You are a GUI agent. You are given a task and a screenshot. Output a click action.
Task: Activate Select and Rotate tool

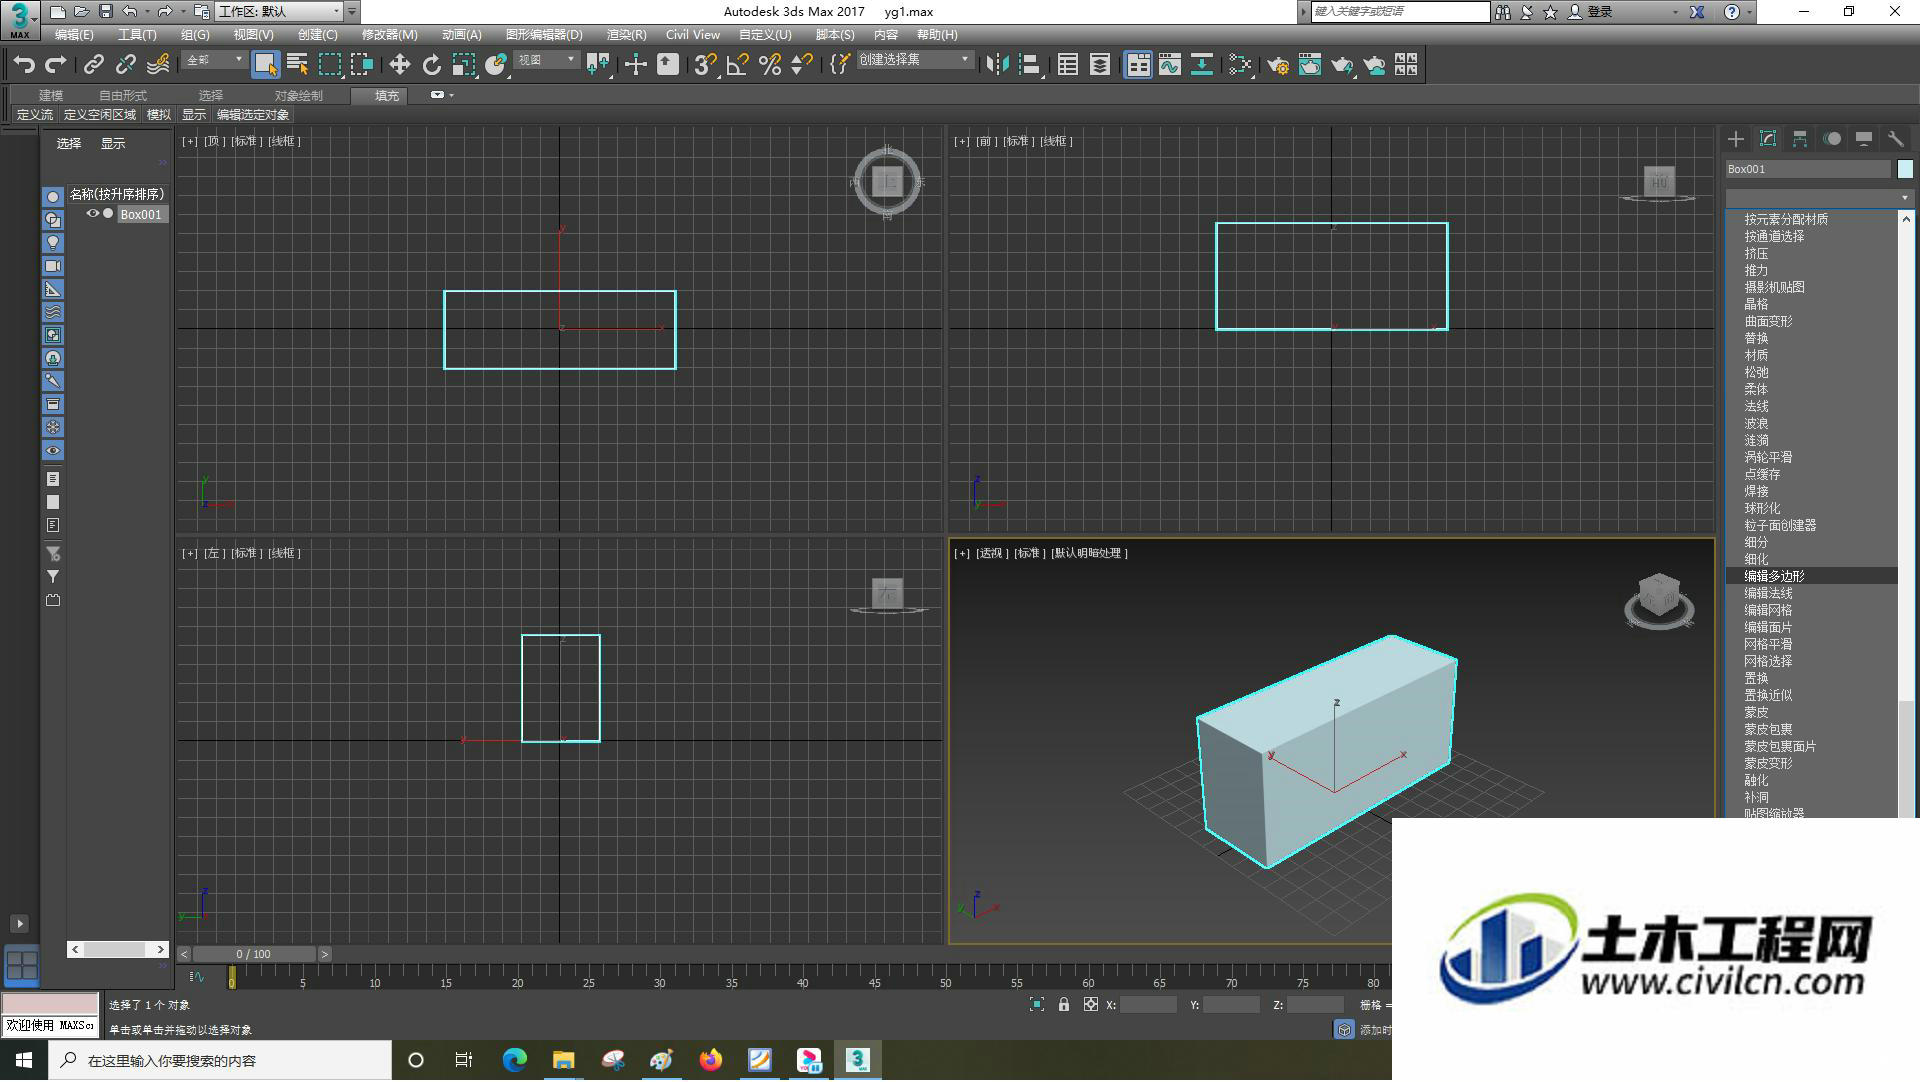click(431, 65)
